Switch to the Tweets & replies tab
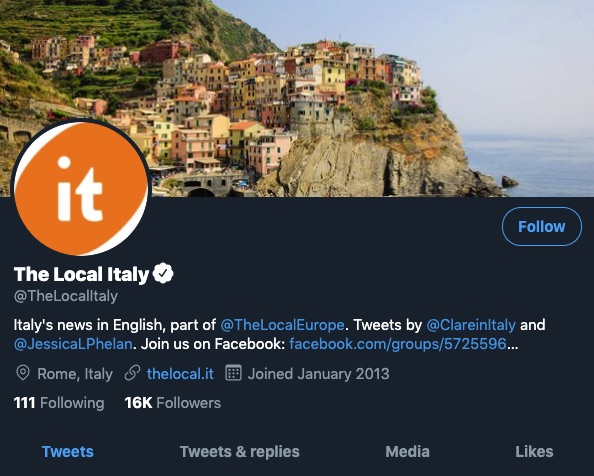This screenshot has width=594, height=476. pos(239,452)
